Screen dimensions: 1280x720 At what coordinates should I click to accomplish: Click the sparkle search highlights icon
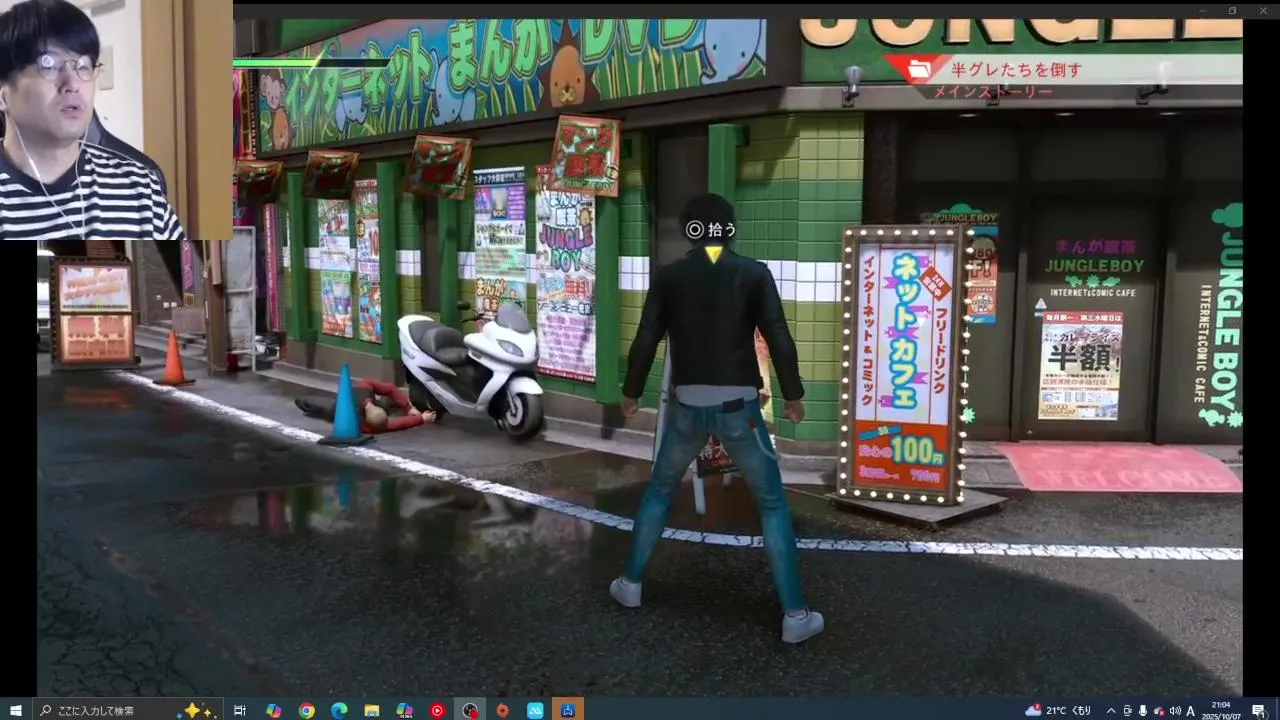point(198,710)
